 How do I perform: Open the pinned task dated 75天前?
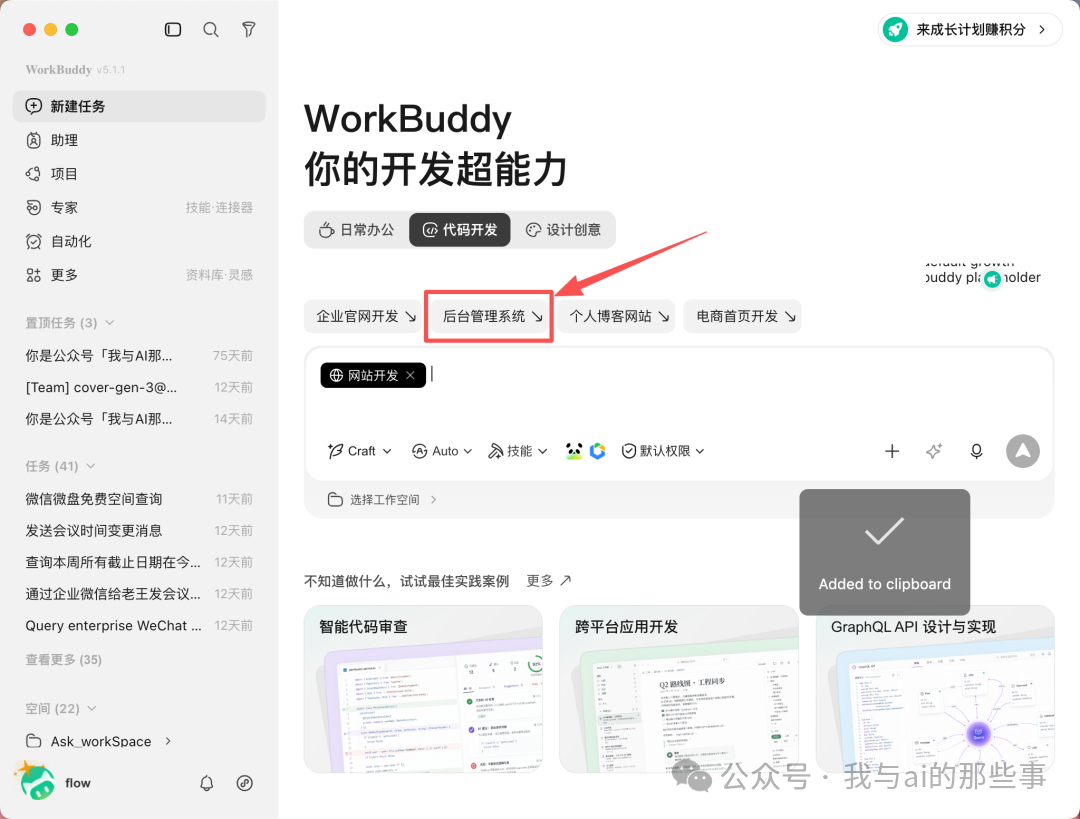click(x=139, y=355)
